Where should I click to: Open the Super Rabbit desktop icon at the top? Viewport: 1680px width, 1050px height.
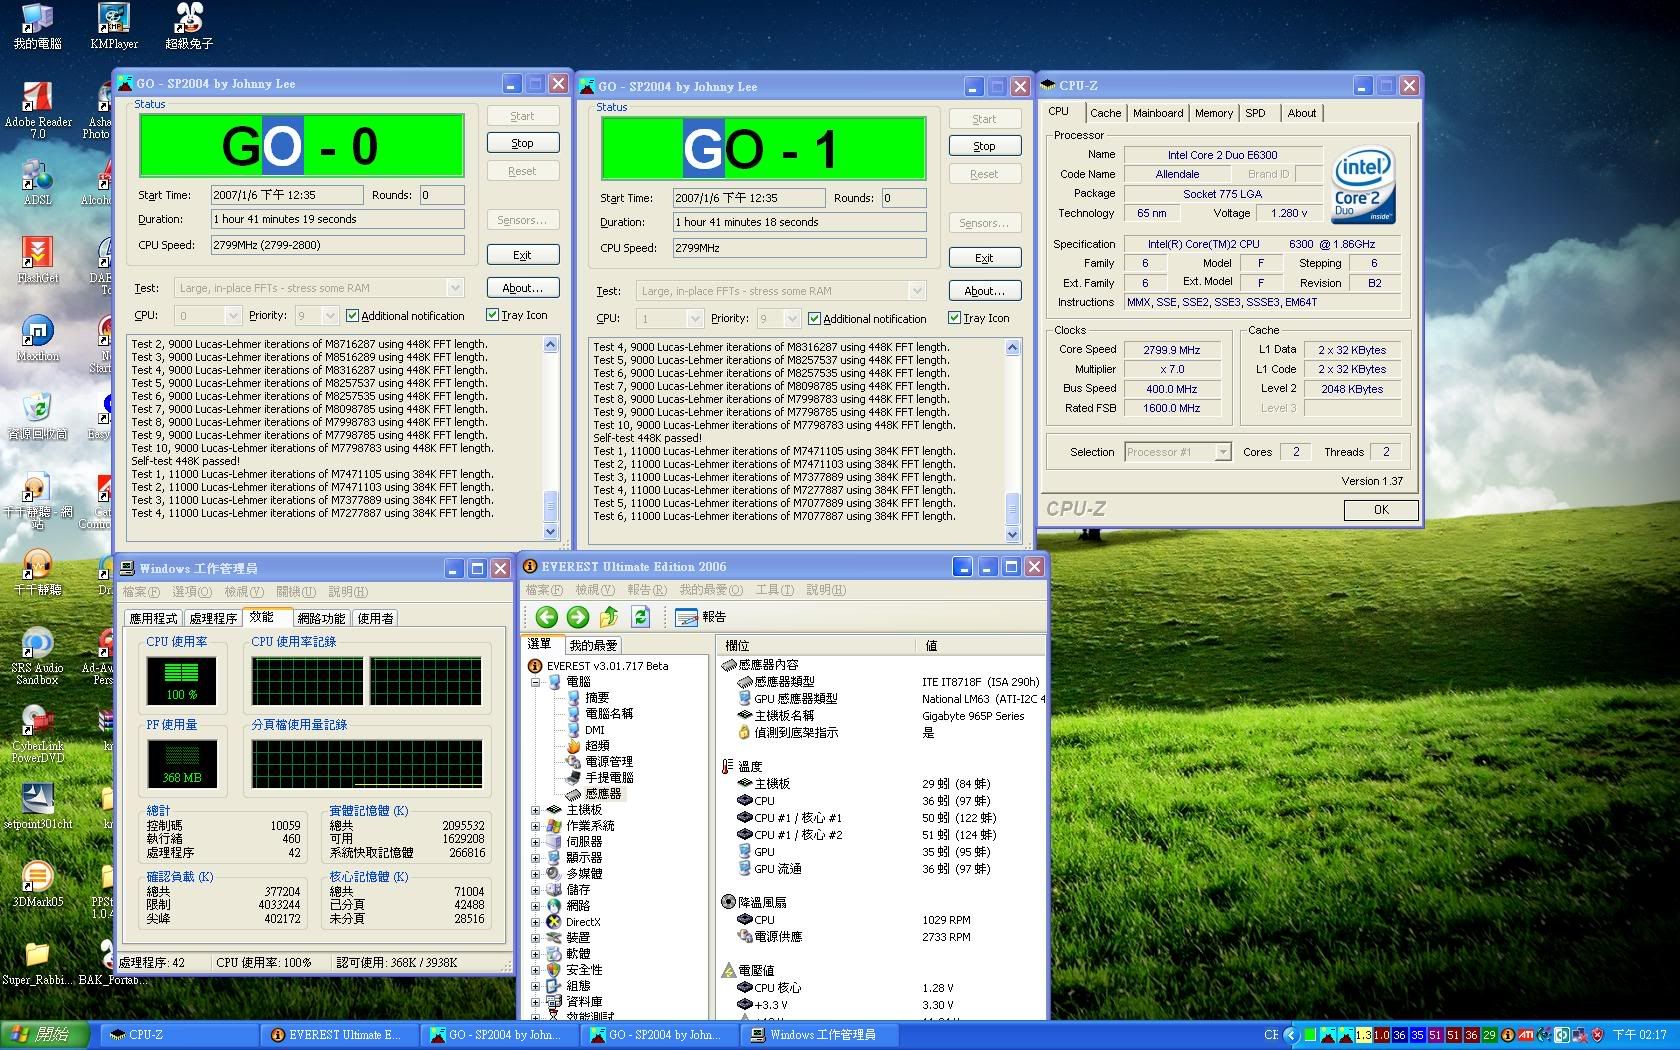click(189, 27)
